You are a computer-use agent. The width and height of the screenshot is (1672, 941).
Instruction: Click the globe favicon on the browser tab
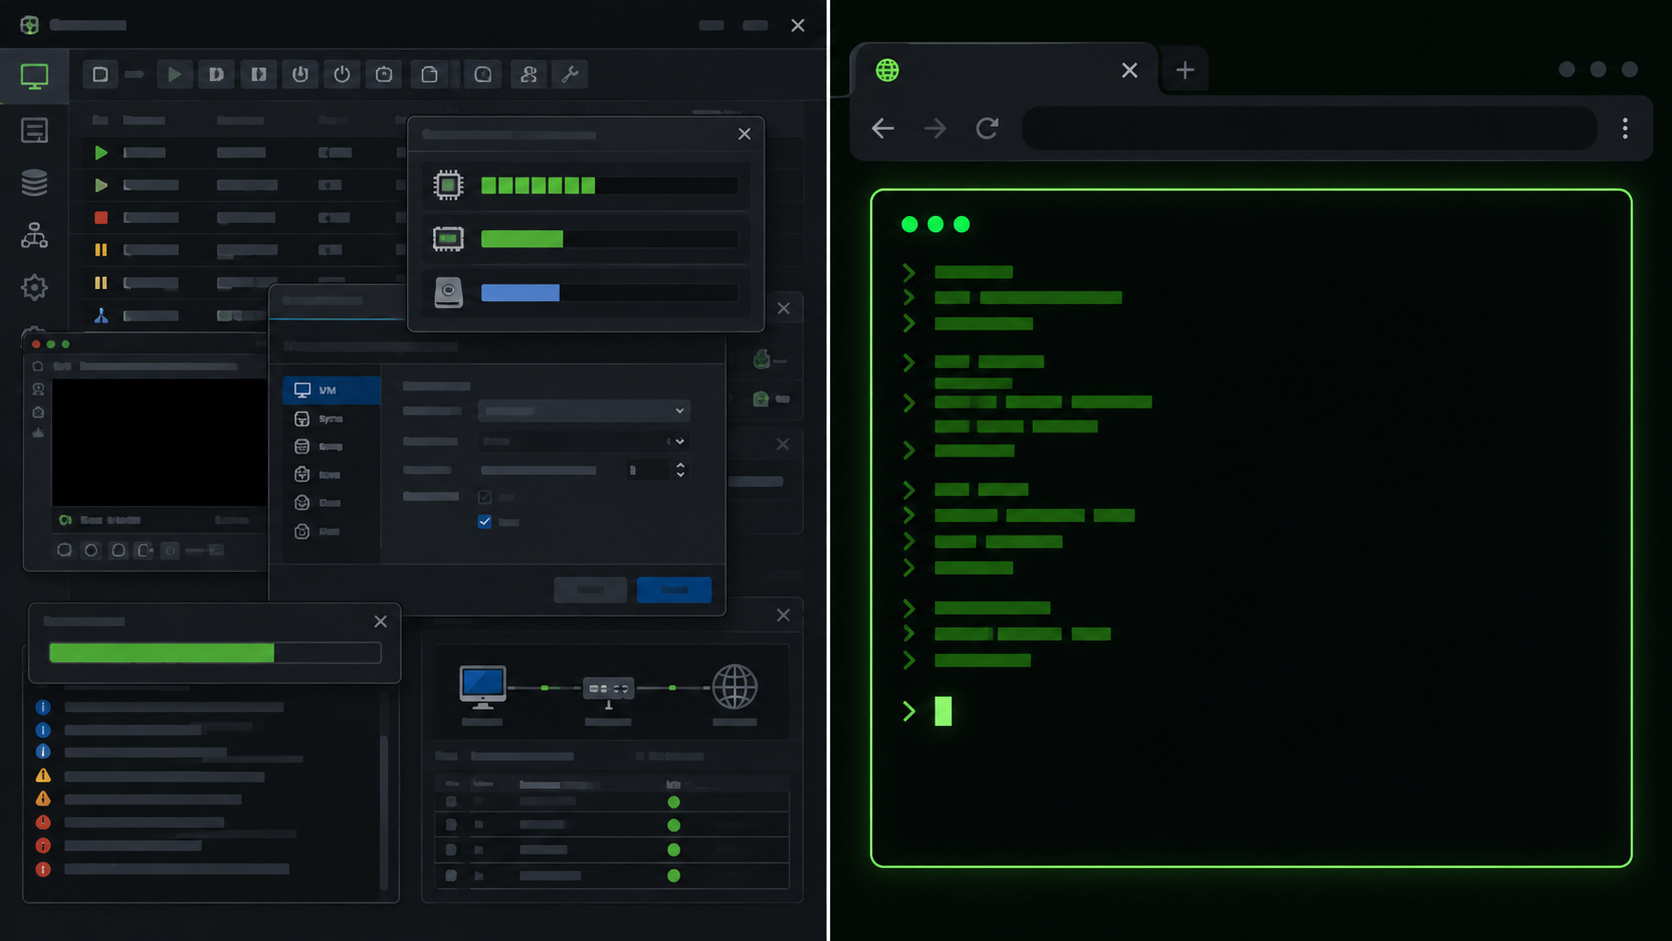(887, 70)
